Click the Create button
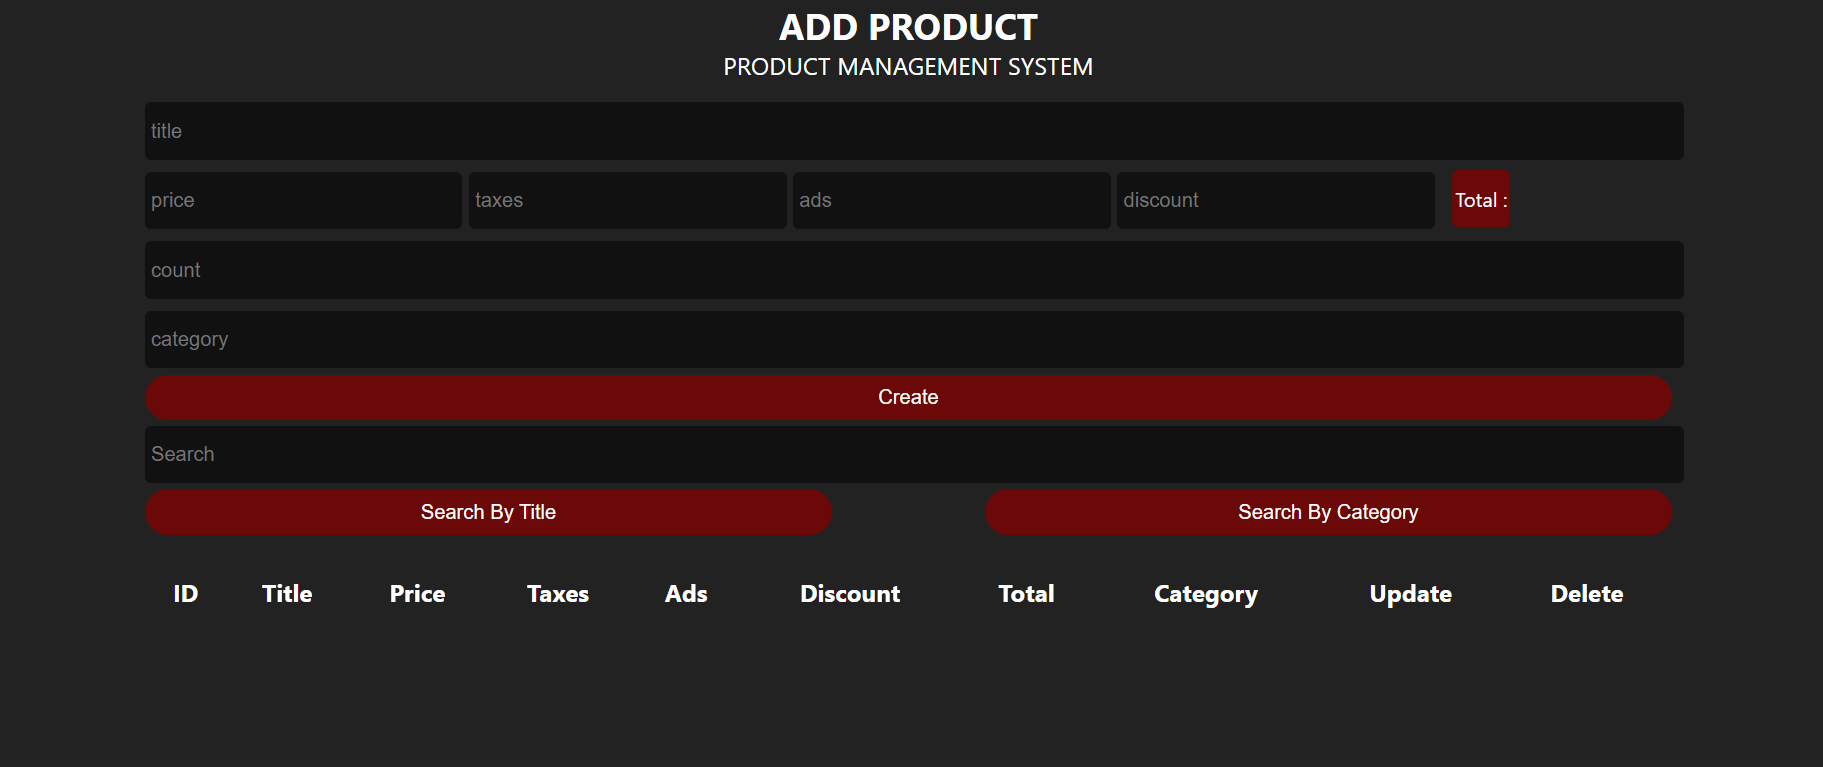 point(908,397)
